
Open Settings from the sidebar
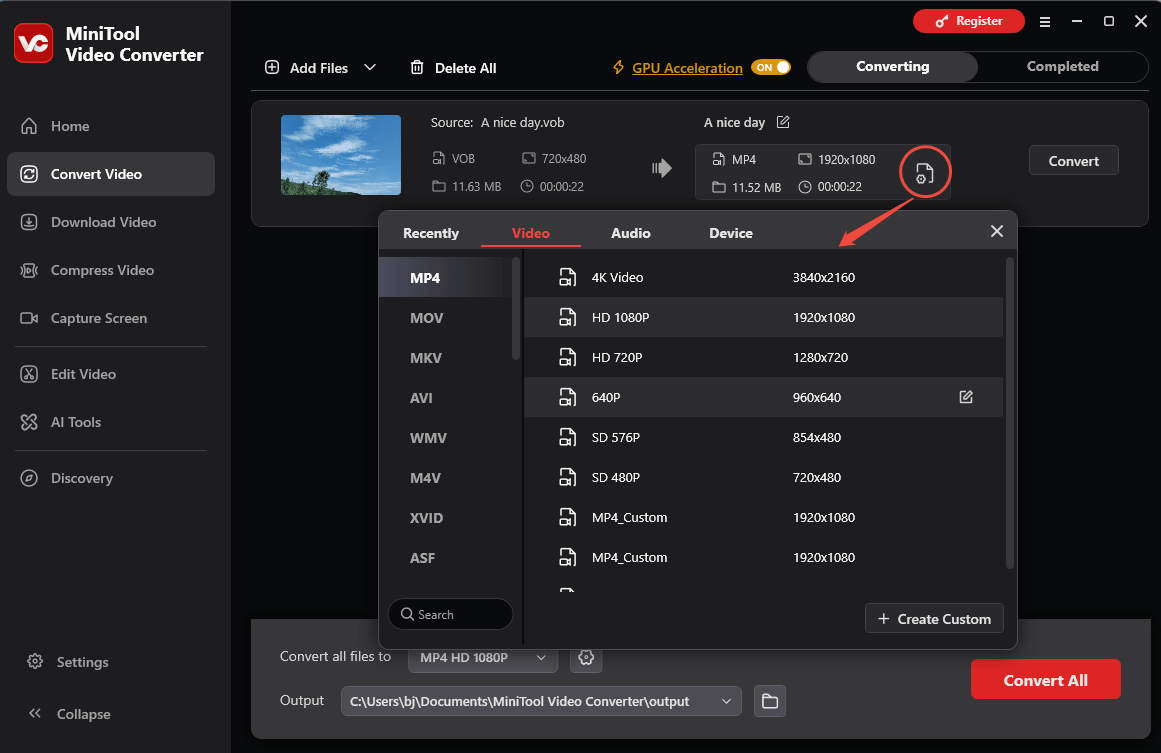click(x=68, y=662)
